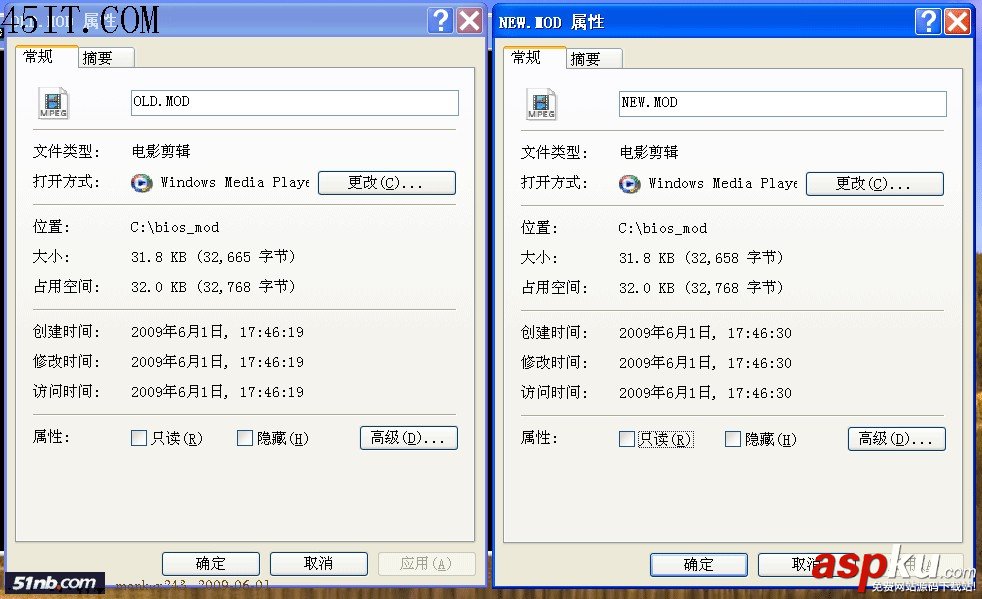This screenshot has height=599, width=982.
Task: Click 创建时间 value 17:46:30 in NEW.MOD window
Action: coord(705,333)
